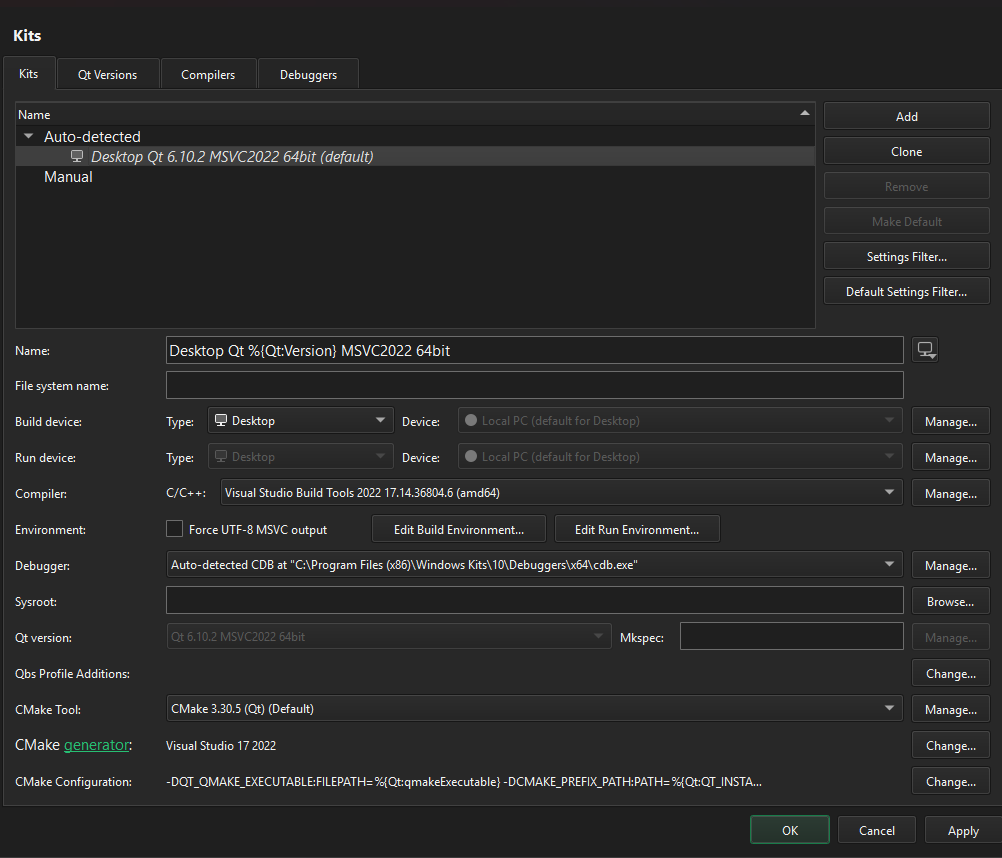Go to the Debuggers tab
The image size is (1002, 858).
pyautogui.click(x=308, y=75)
